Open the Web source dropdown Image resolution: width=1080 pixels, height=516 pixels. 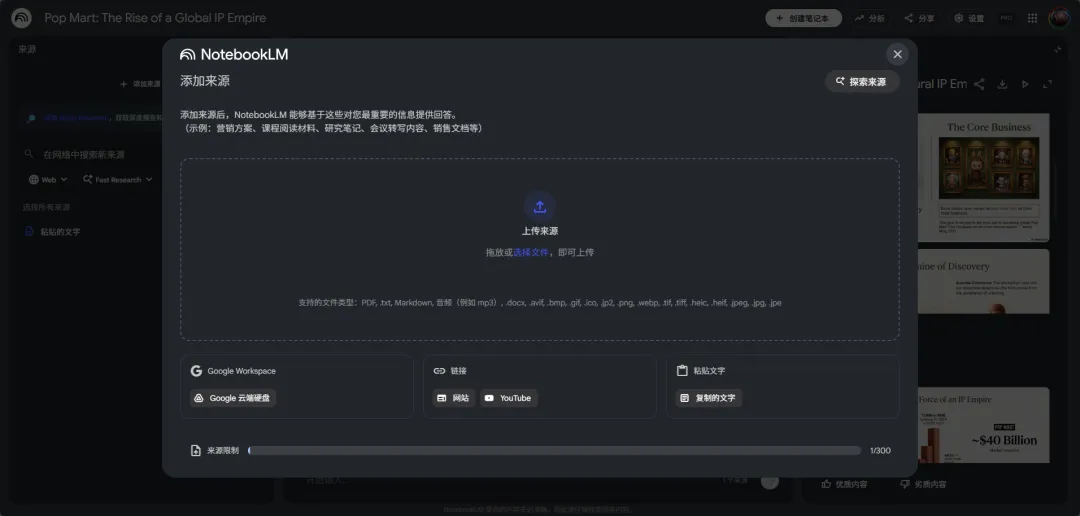(48, 180)
